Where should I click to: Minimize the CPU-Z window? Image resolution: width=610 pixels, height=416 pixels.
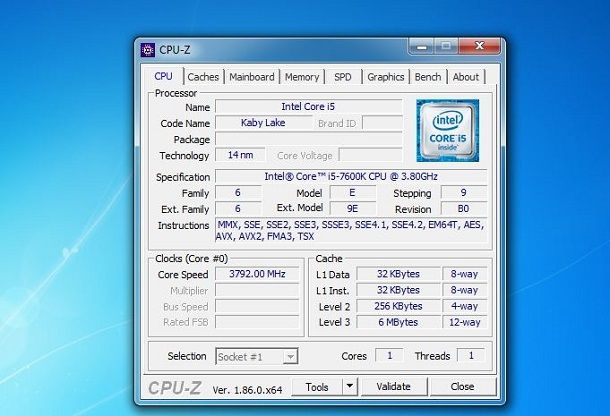421,47
